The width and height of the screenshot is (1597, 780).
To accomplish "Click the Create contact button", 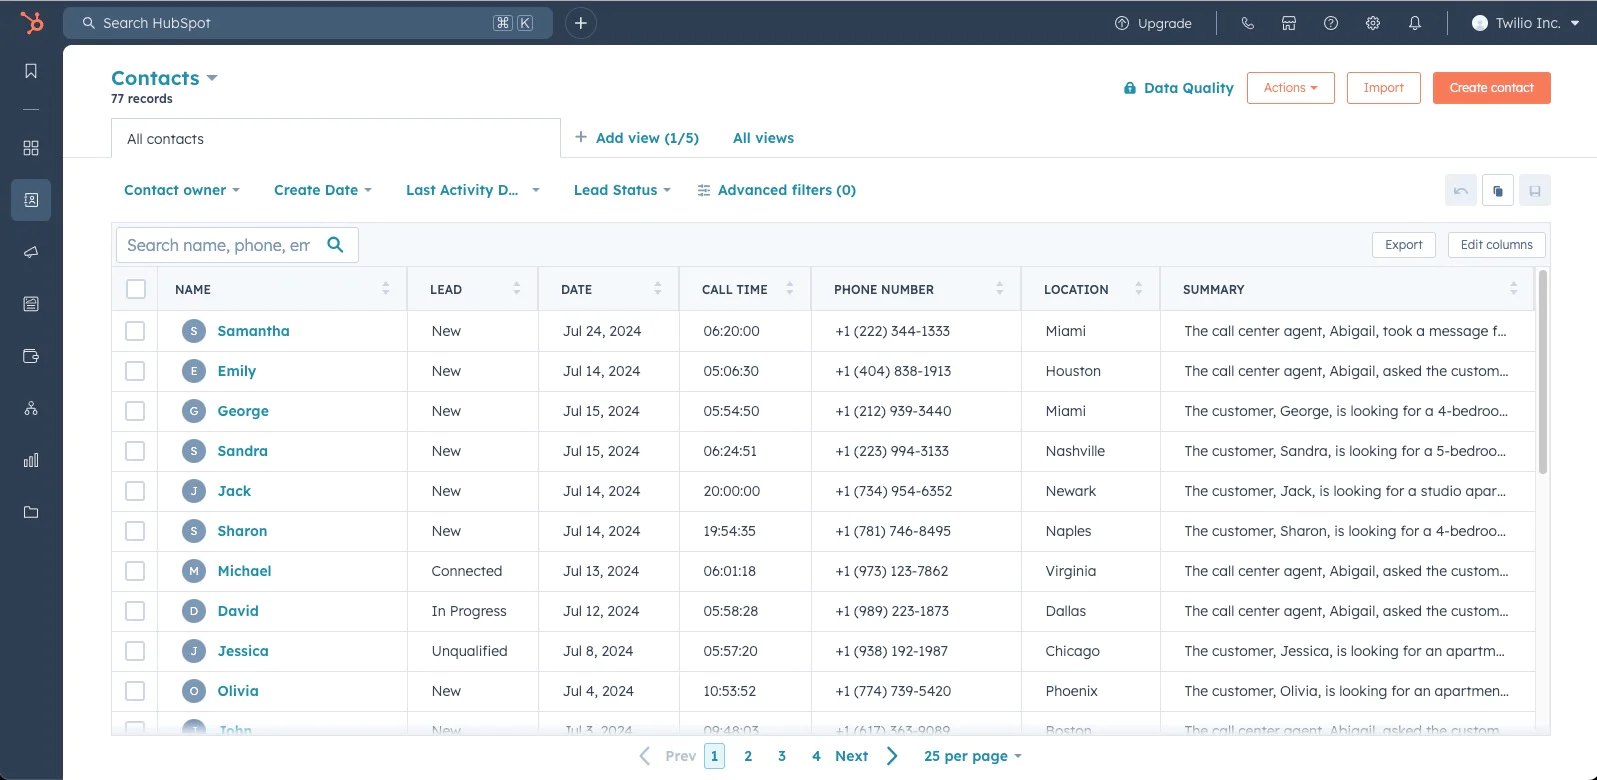I will (x=1491, y=88).
